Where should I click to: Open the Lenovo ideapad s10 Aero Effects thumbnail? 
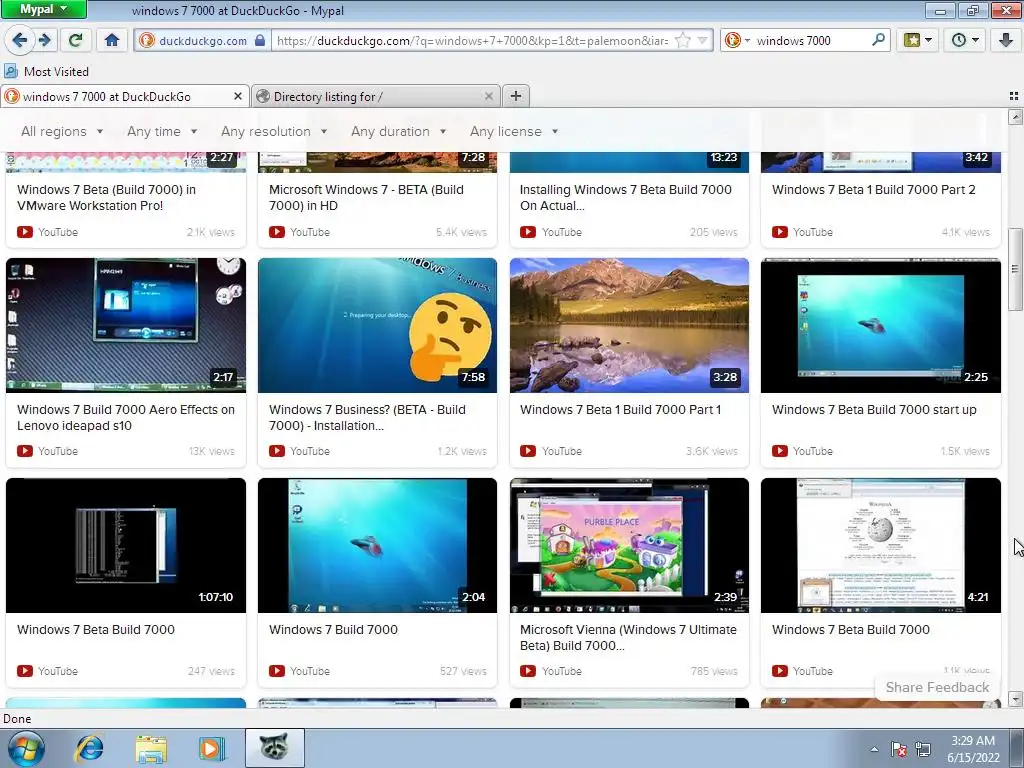(126, 325)
